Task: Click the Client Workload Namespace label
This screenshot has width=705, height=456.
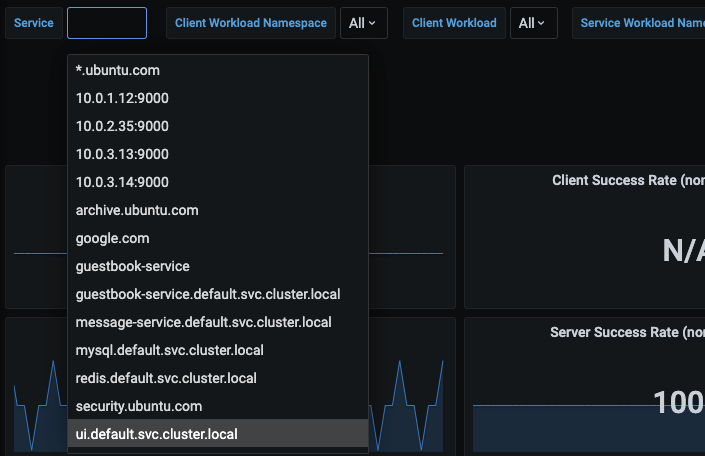Action: point(251,23)
